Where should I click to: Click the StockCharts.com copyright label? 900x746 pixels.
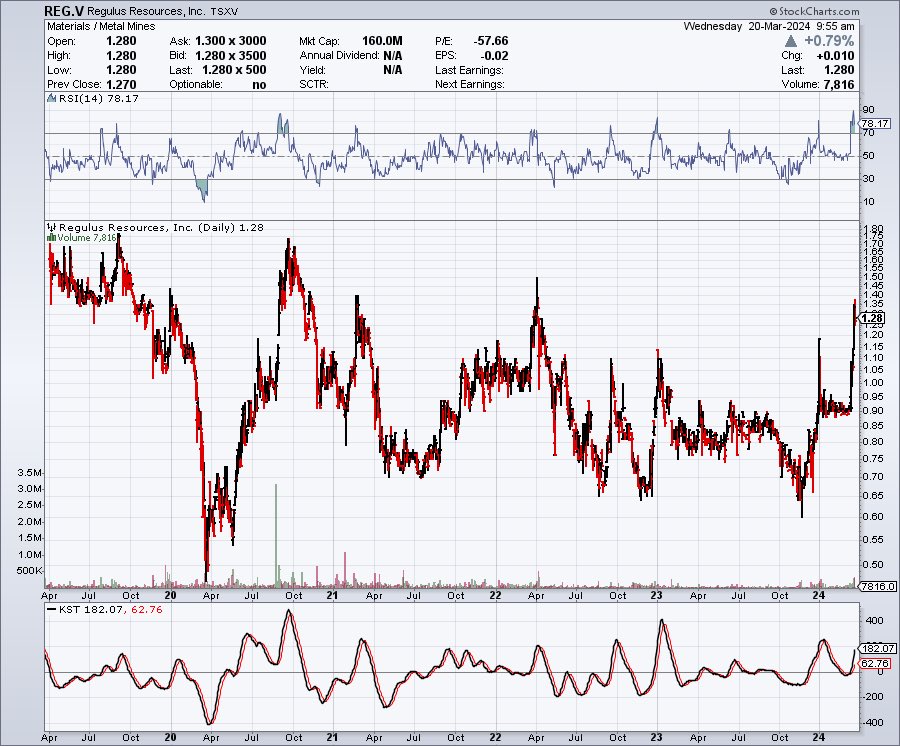coord(814,11)
